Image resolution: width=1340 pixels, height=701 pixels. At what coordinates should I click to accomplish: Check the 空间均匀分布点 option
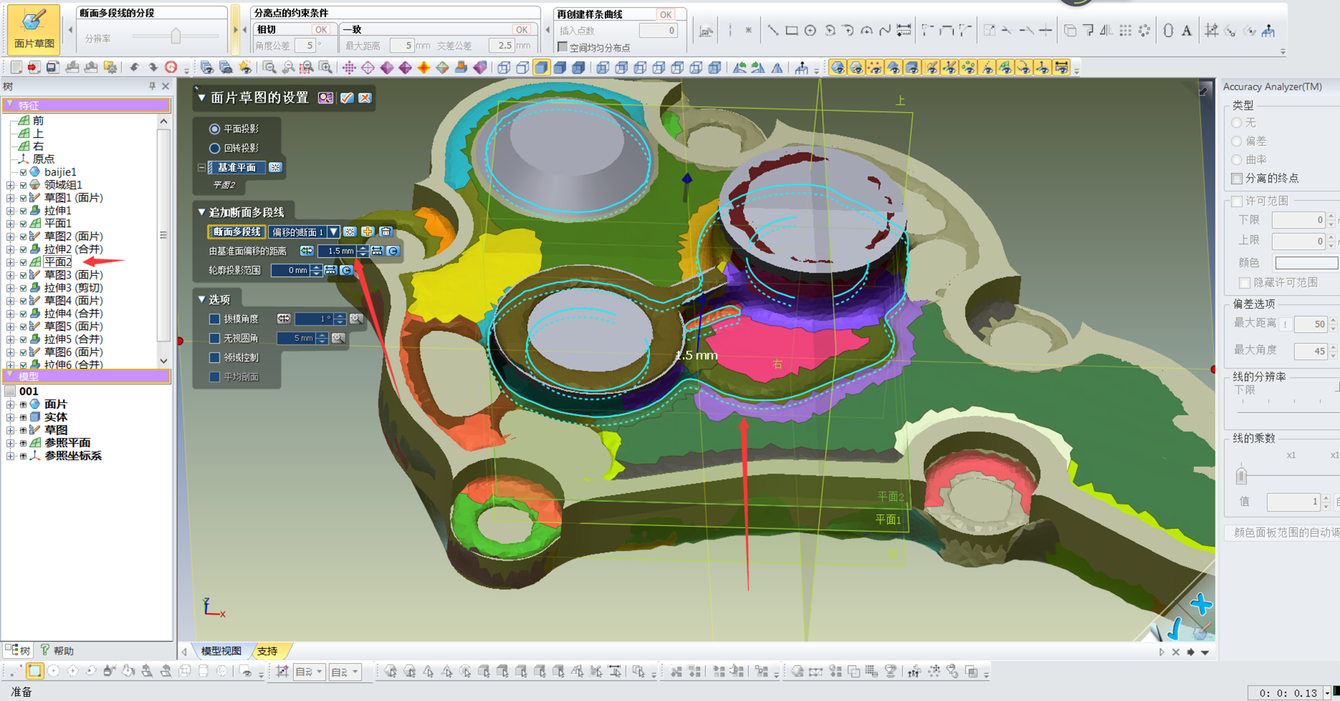[x=562, y=47]
